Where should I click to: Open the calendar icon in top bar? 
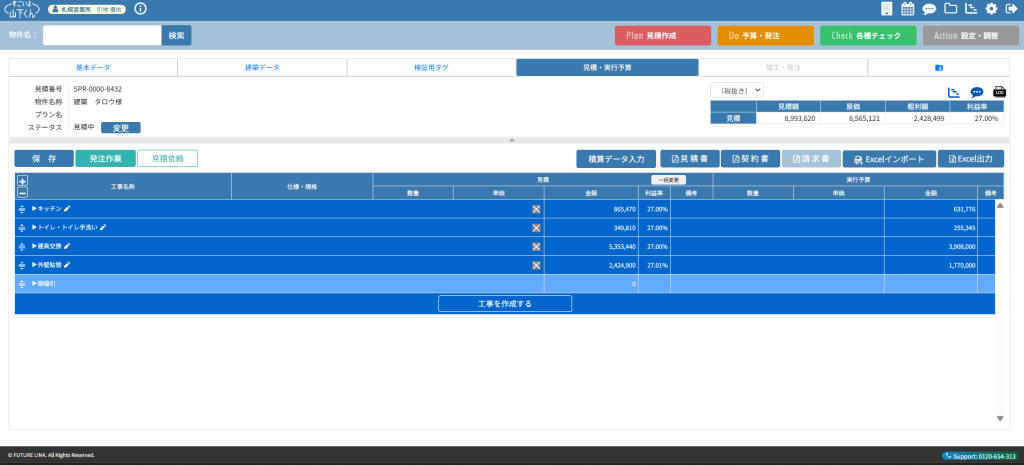click(908, 9)
